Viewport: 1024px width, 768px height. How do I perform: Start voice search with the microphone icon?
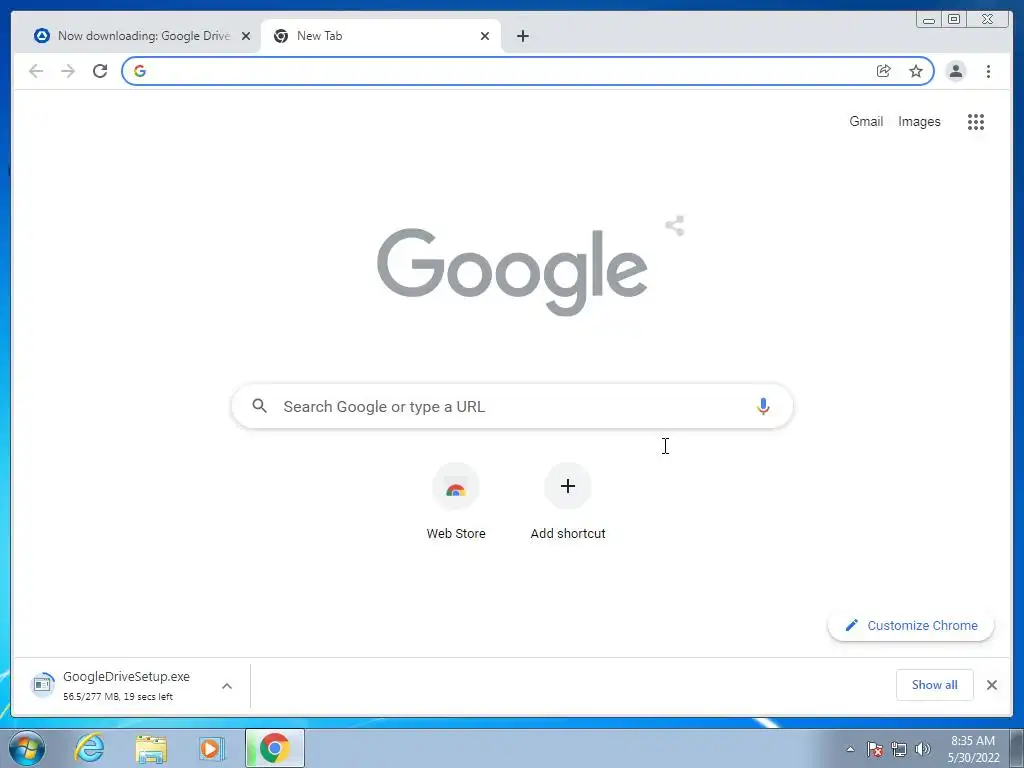763,406
